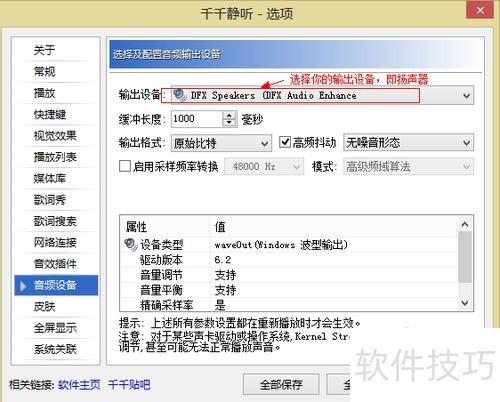Select 视觉效果 in the sidebar

coord(55,136)
